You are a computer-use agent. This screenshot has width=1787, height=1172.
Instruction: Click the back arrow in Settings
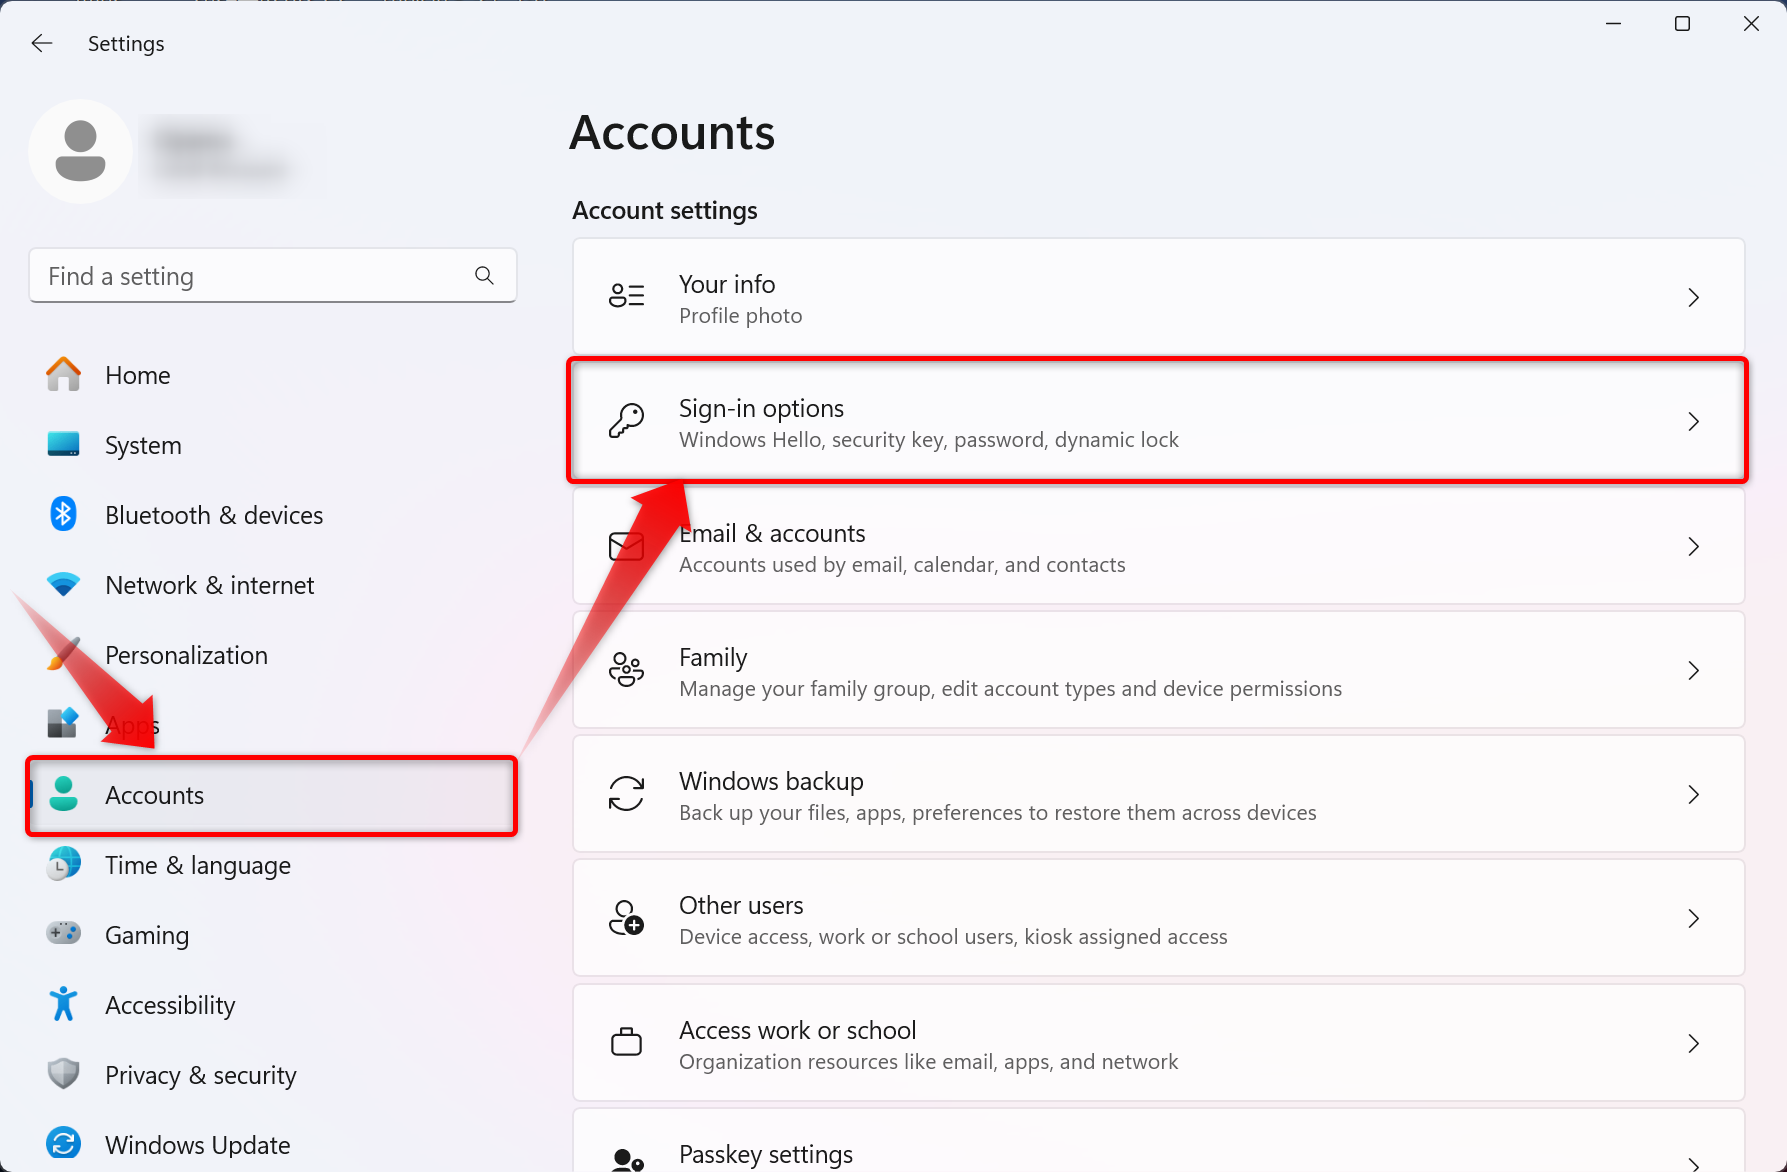41,43
